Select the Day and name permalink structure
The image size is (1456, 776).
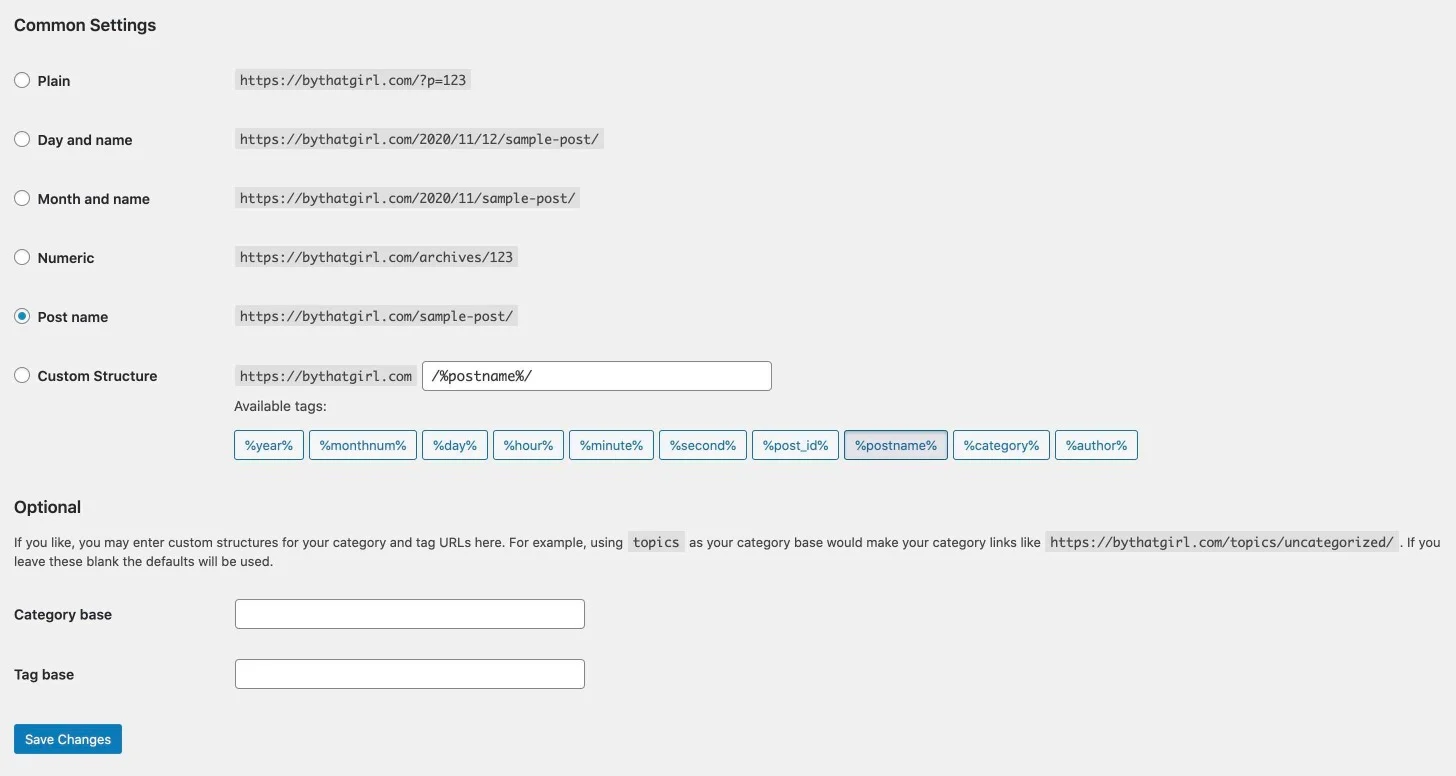tap(22, 139)
